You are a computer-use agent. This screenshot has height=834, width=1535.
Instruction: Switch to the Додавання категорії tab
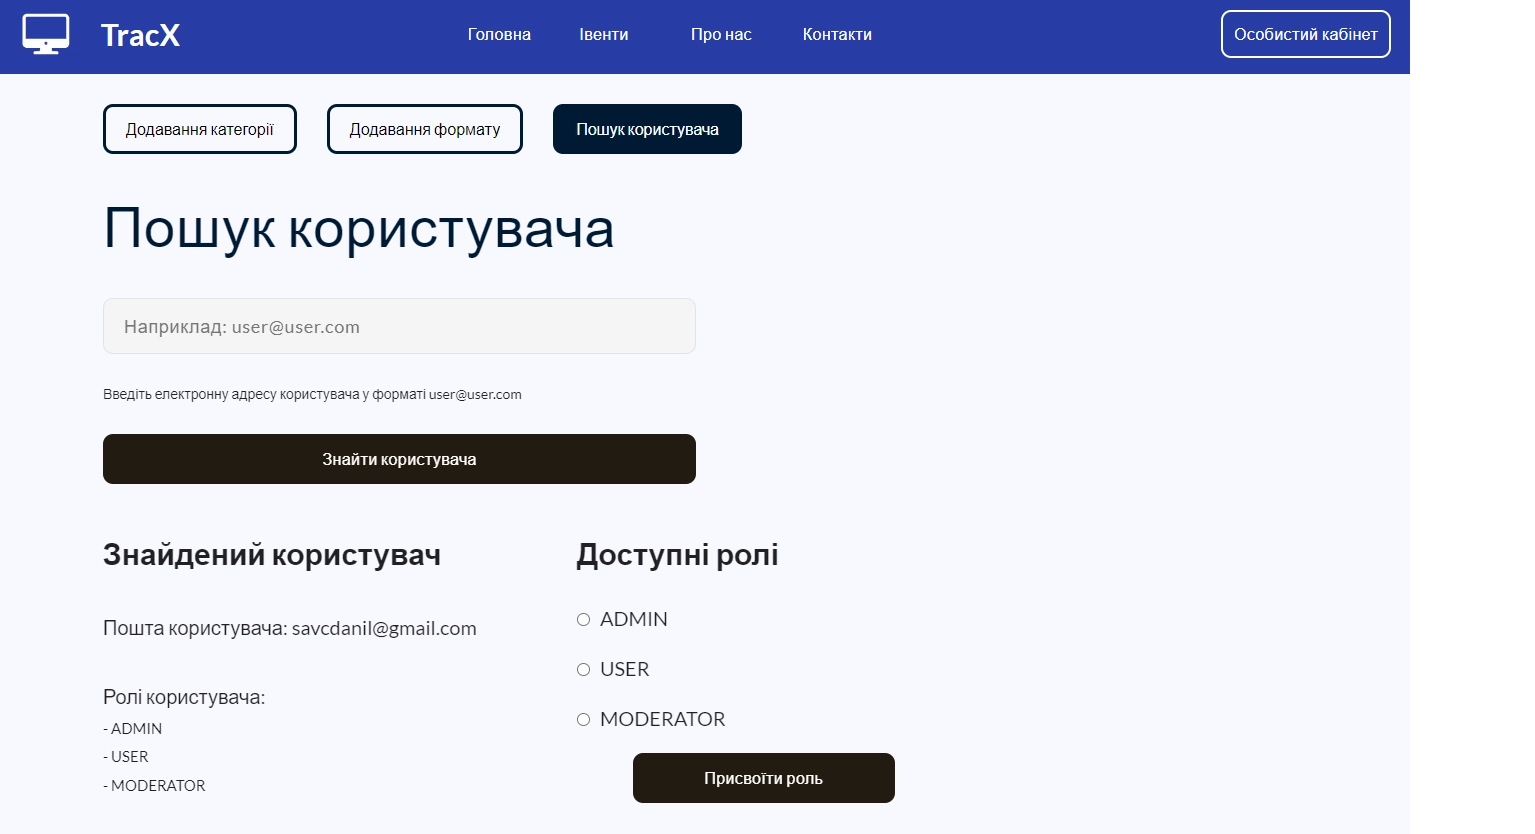[x=199, y=128]
